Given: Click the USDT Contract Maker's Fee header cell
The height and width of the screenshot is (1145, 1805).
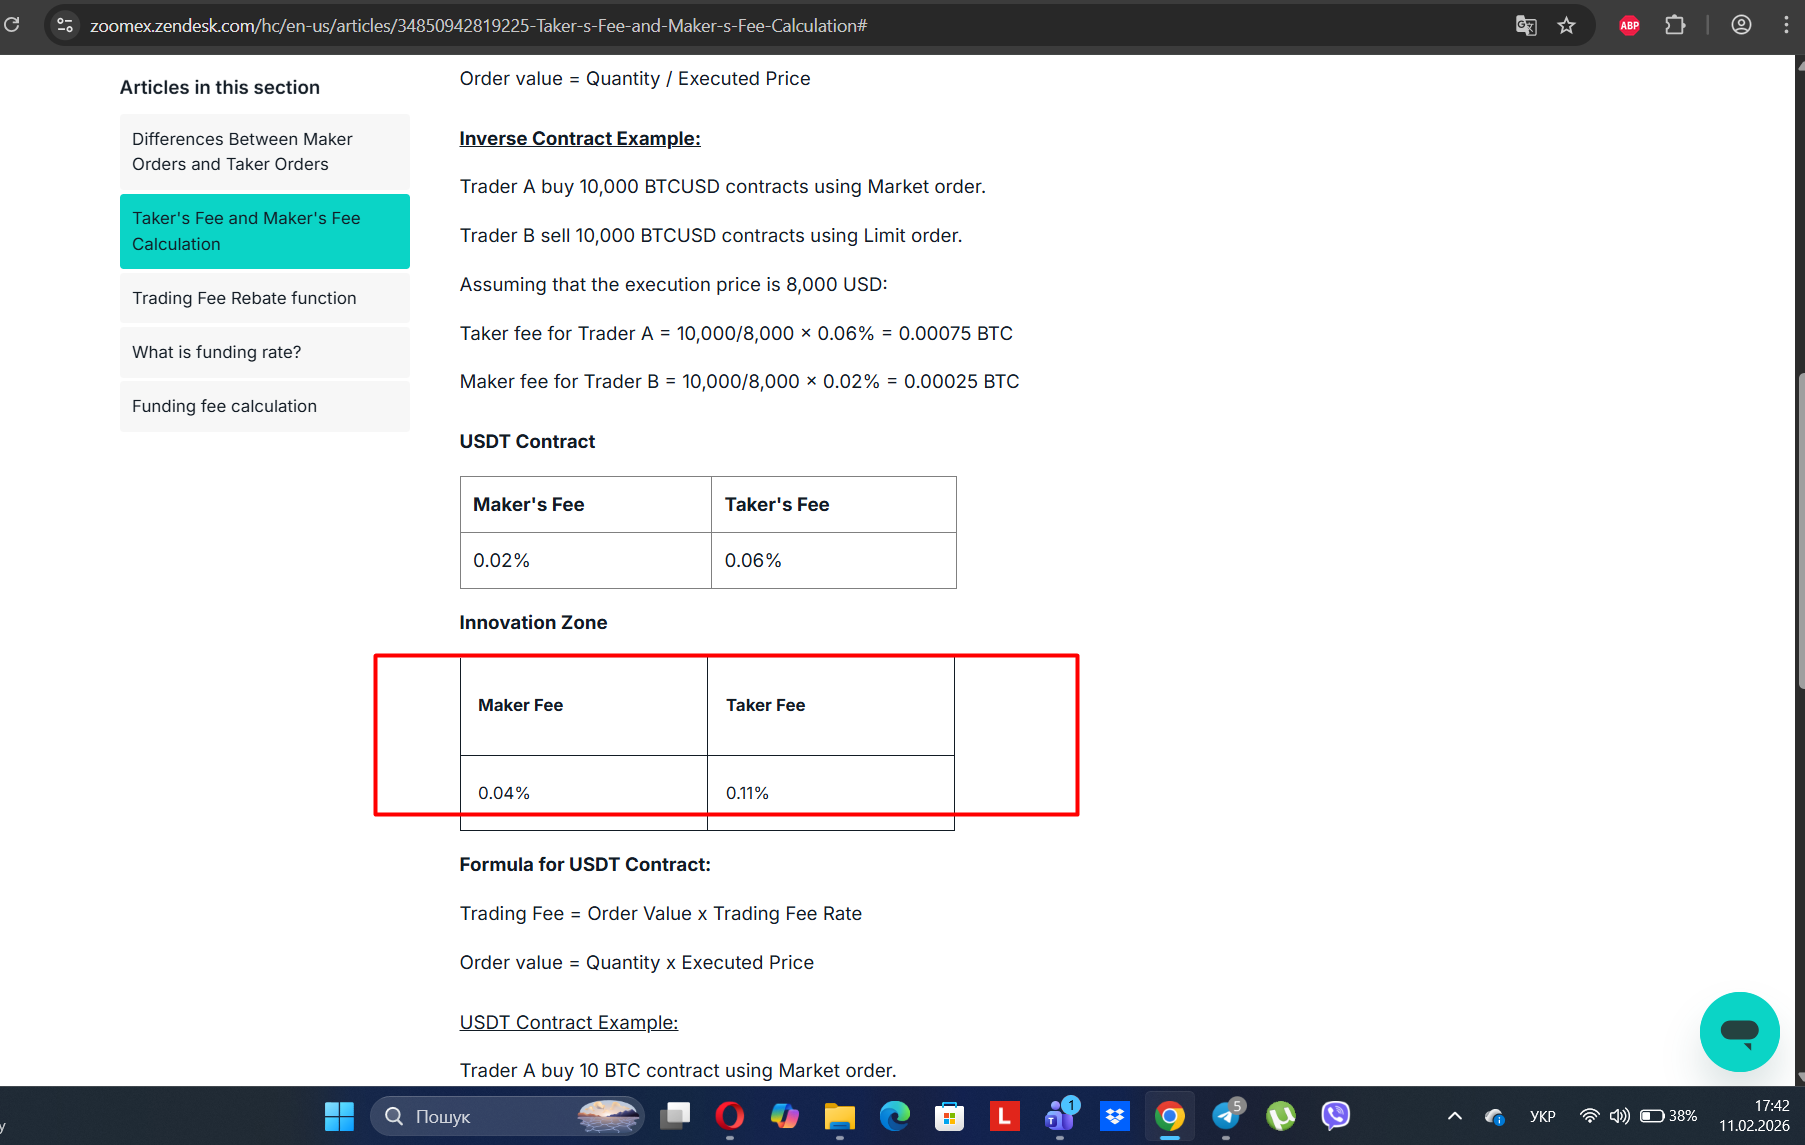Looking at the screenshot, I should click(586, 504).
